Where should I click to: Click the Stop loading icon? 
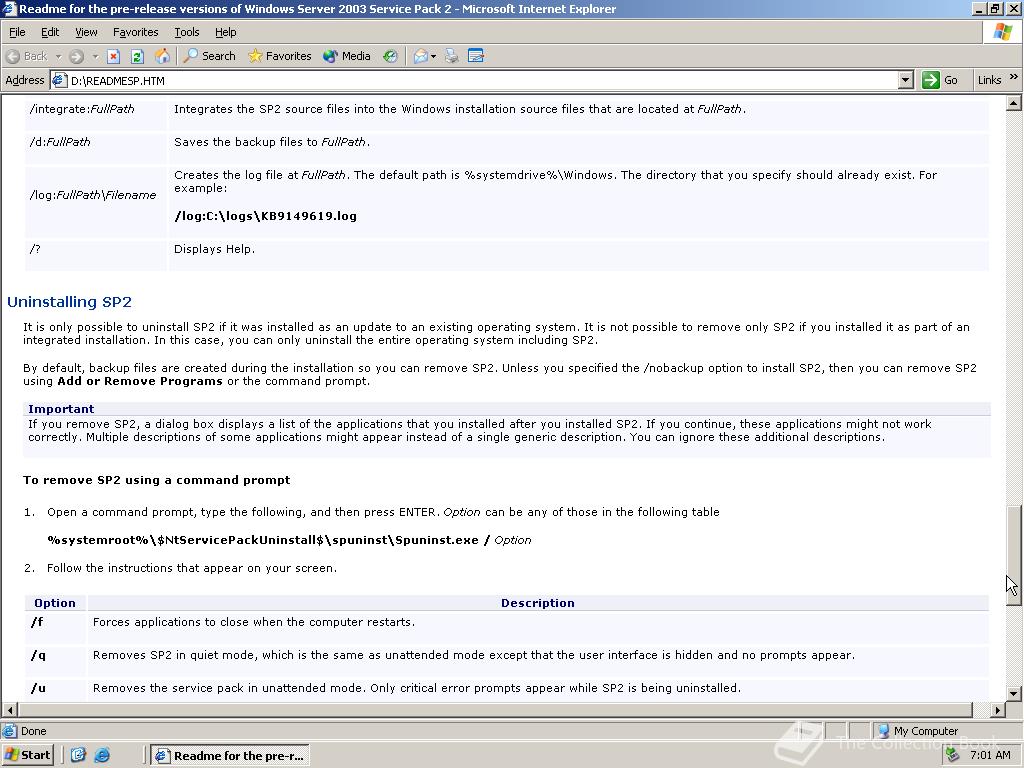click(114, 56)
